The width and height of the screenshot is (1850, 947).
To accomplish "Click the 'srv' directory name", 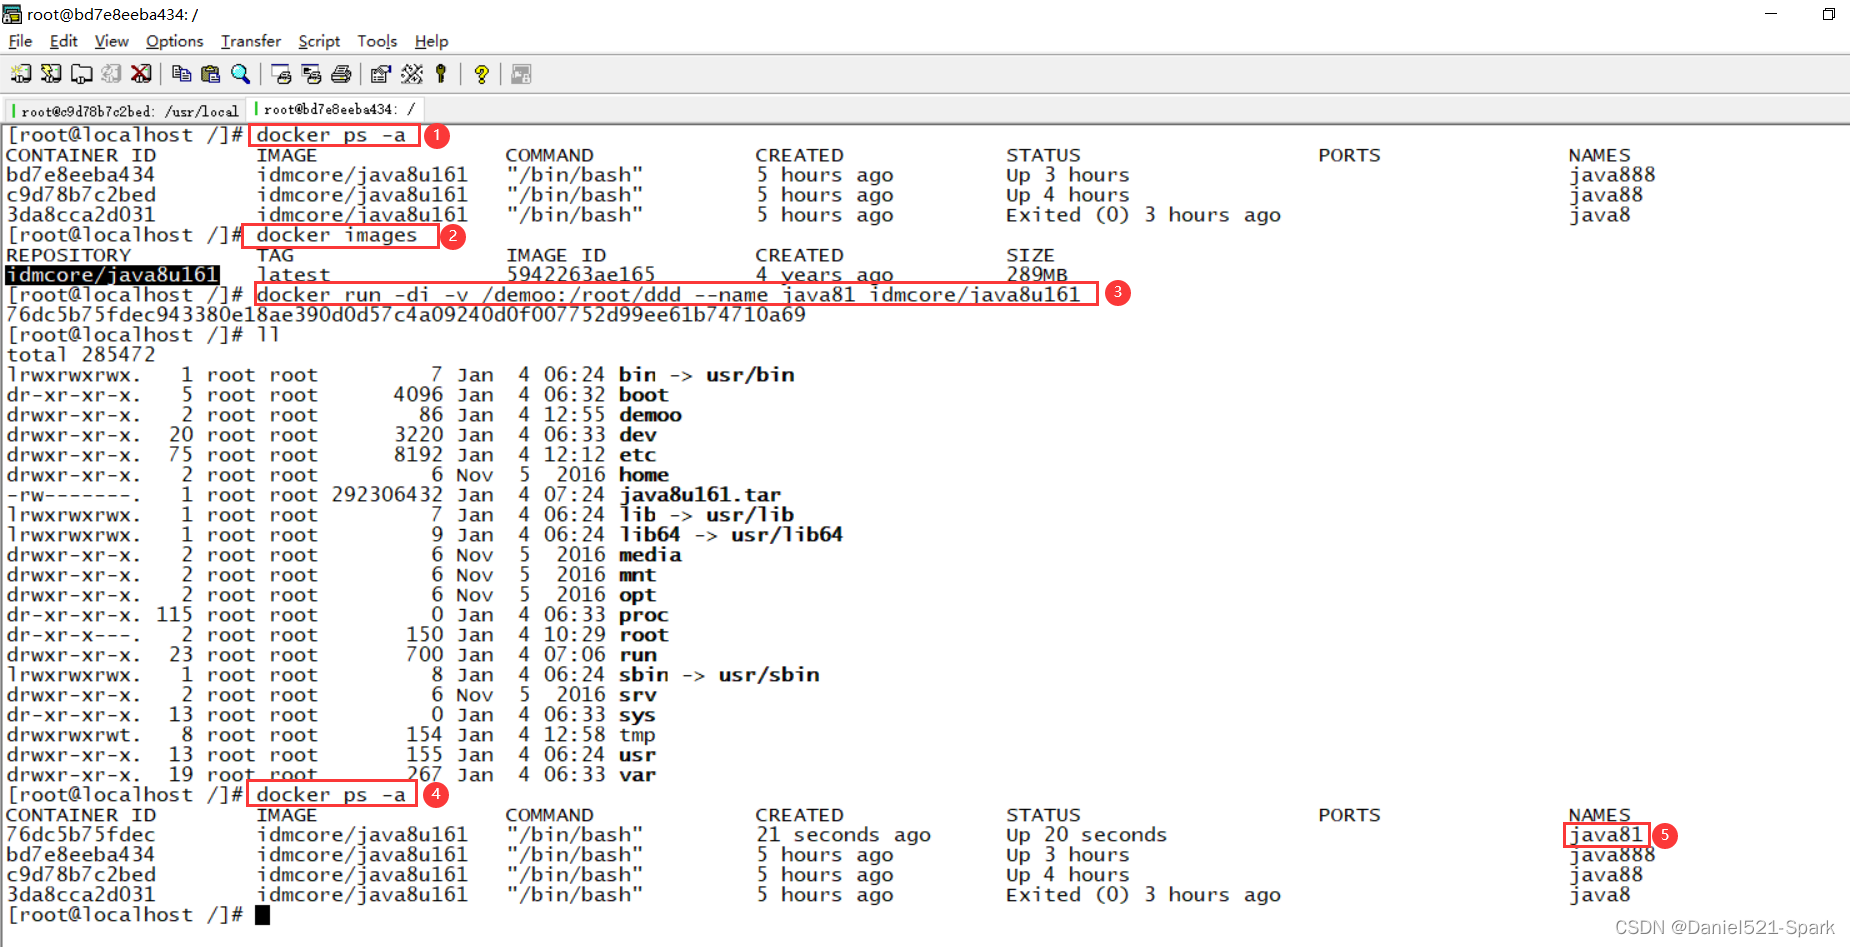I will pyautogui.click(x=637, y=695).
